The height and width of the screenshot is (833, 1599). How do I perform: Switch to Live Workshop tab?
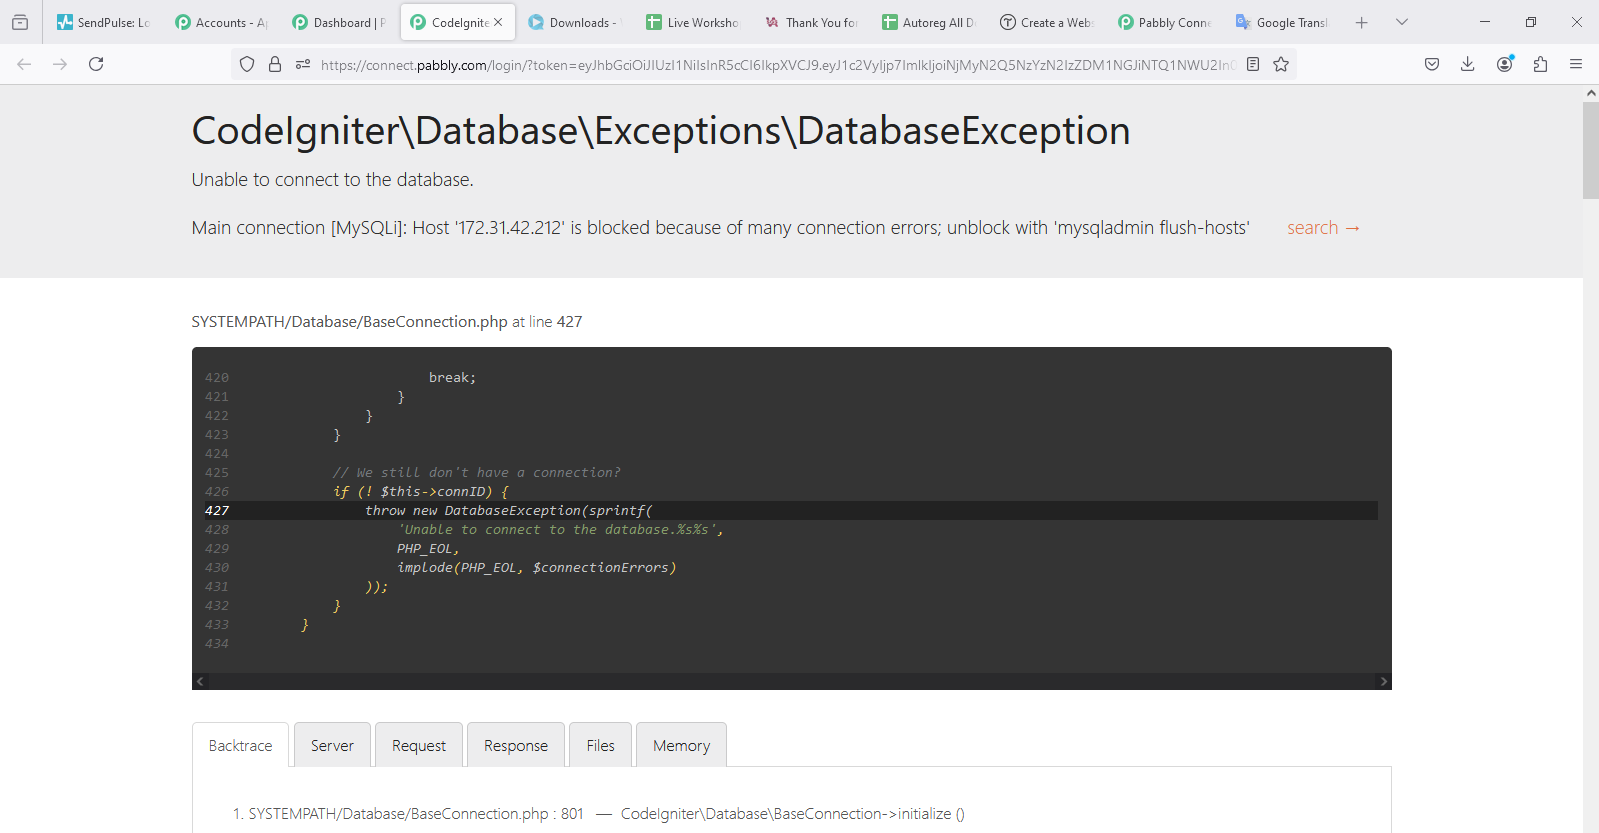pos(693,22)
